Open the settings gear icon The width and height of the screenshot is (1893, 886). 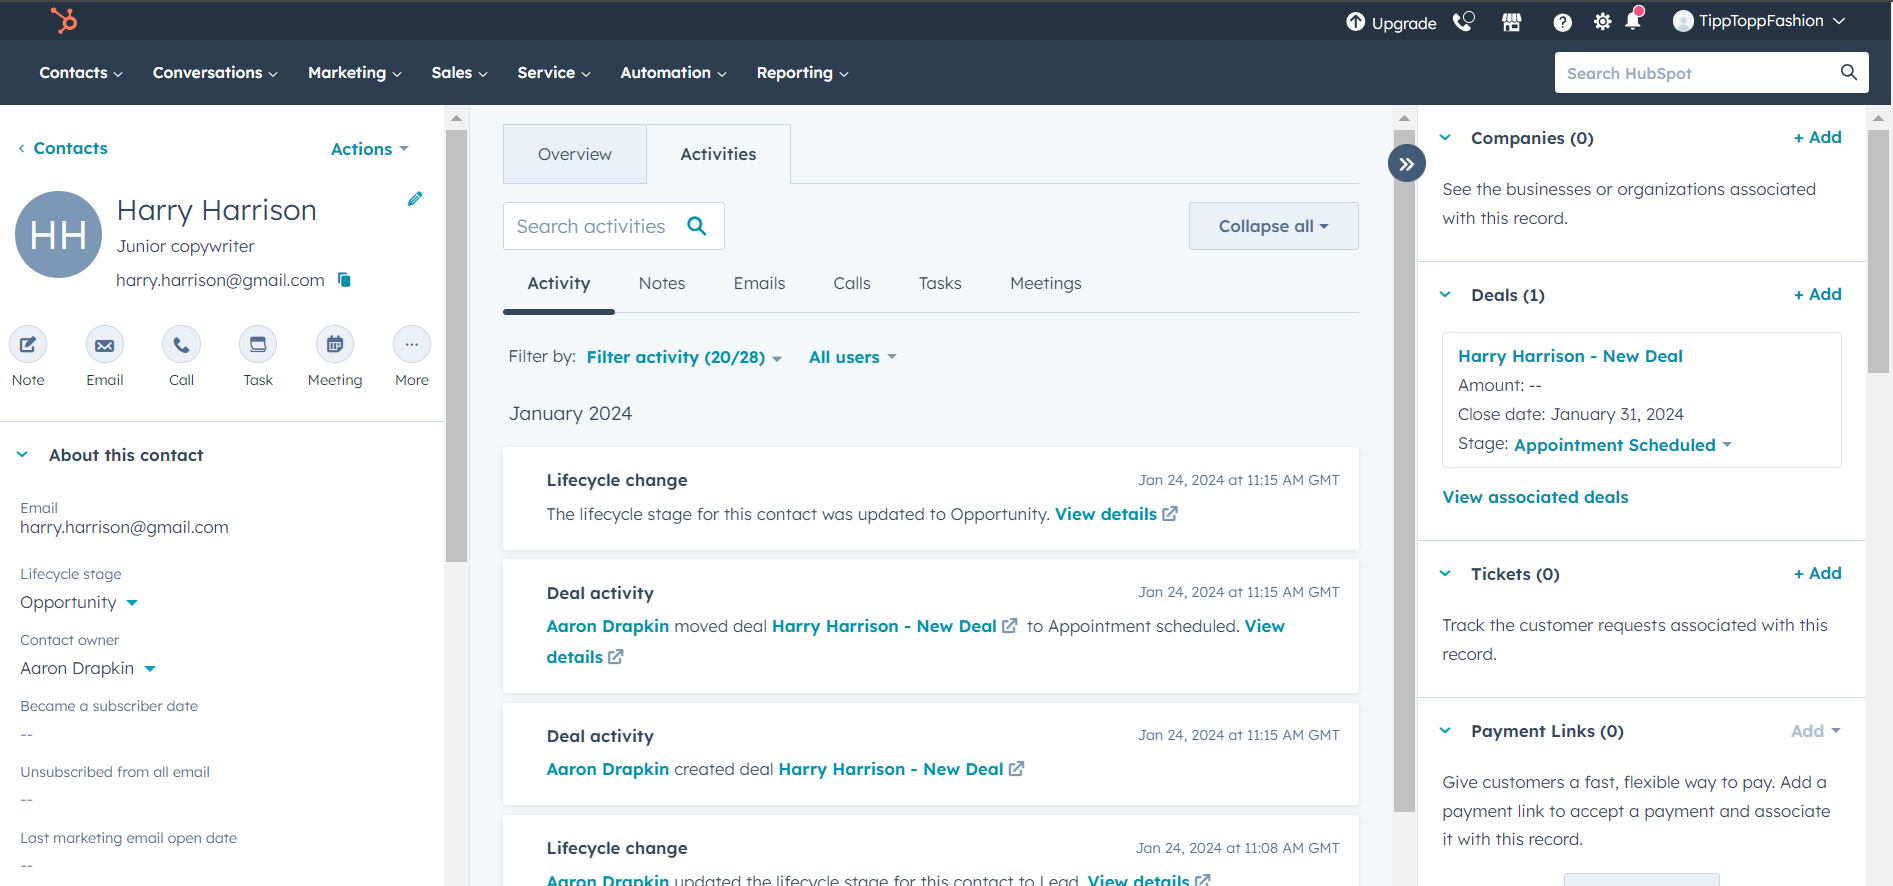click(x=1602, y=22)
